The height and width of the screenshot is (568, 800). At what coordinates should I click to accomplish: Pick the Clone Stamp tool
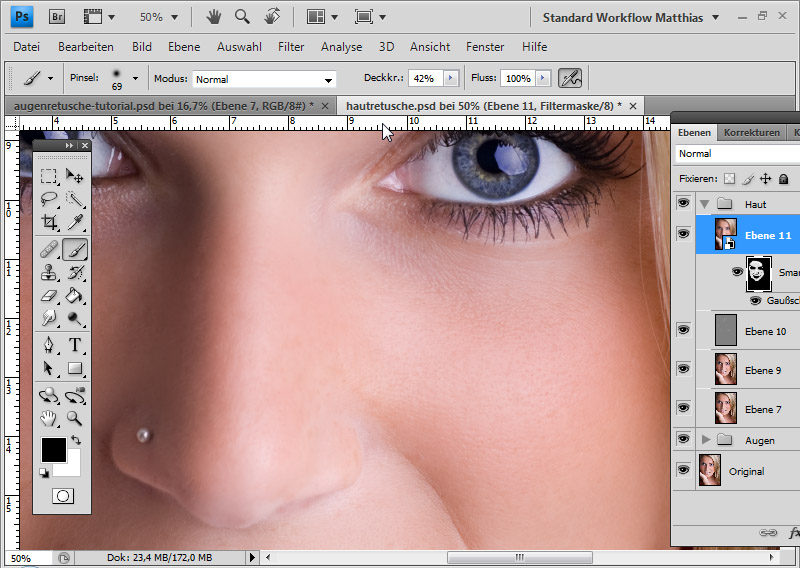click(x=49, y=272)
